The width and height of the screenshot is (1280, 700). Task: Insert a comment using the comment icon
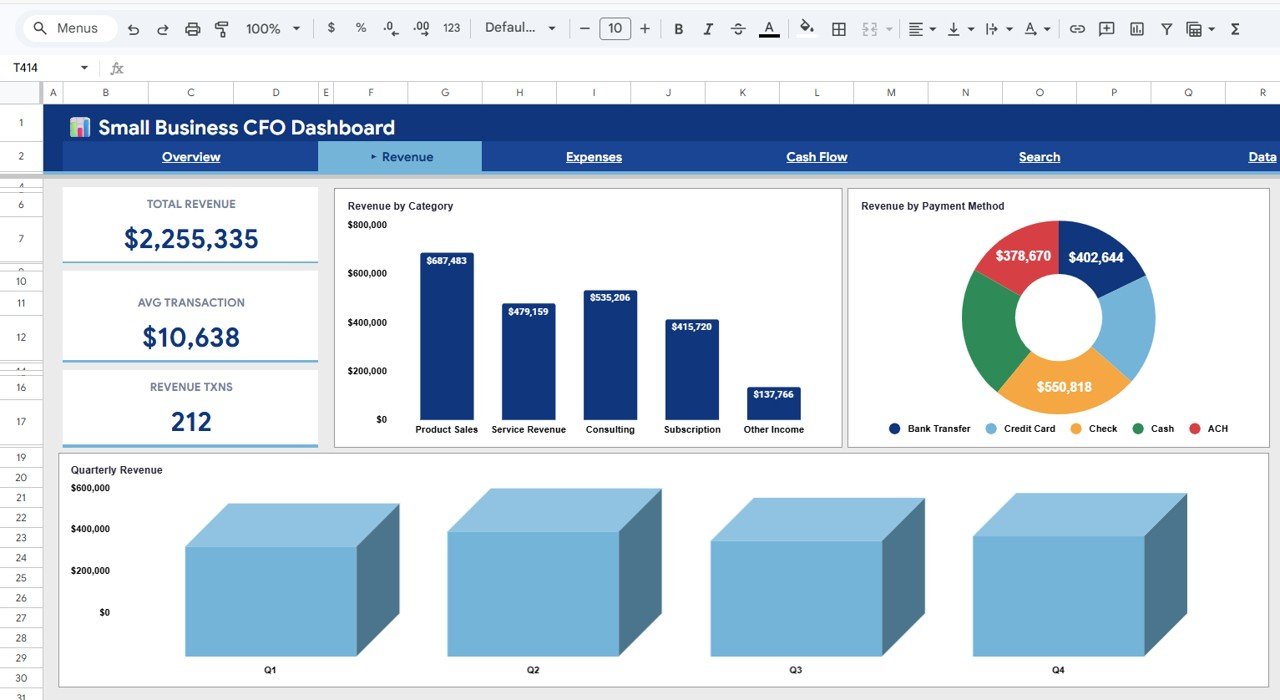tap(1106, 28)
